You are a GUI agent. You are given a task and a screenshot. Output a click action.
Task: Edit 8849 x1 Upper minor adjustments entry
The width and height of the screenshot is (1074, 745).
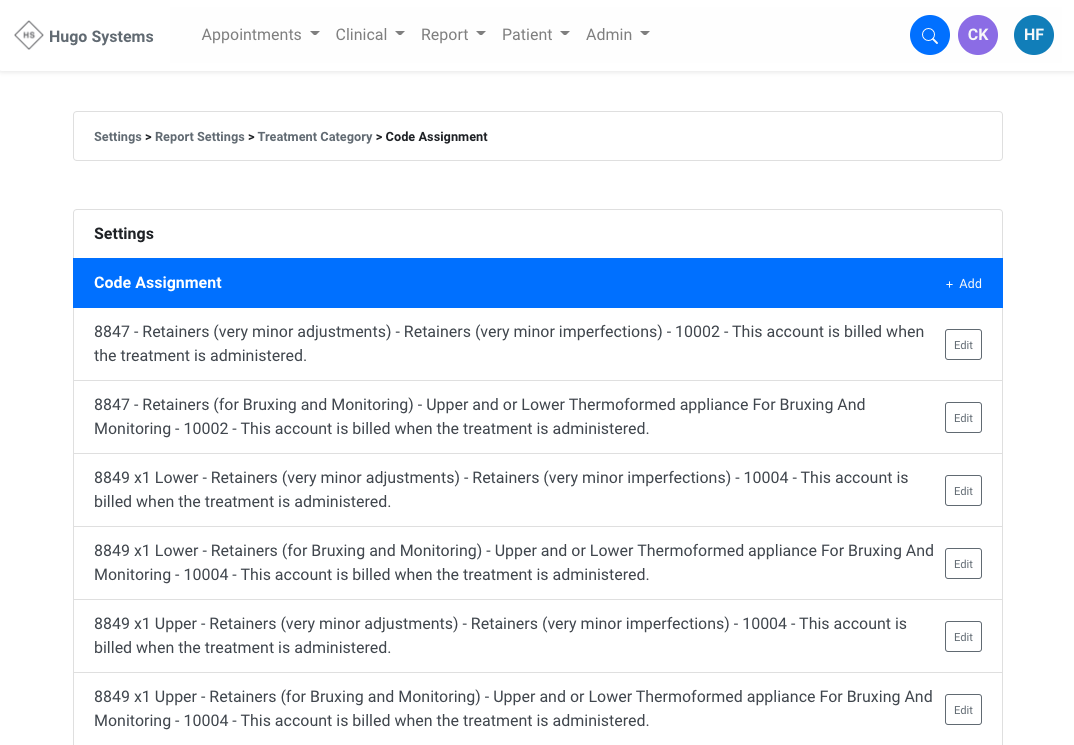point(963,637)
